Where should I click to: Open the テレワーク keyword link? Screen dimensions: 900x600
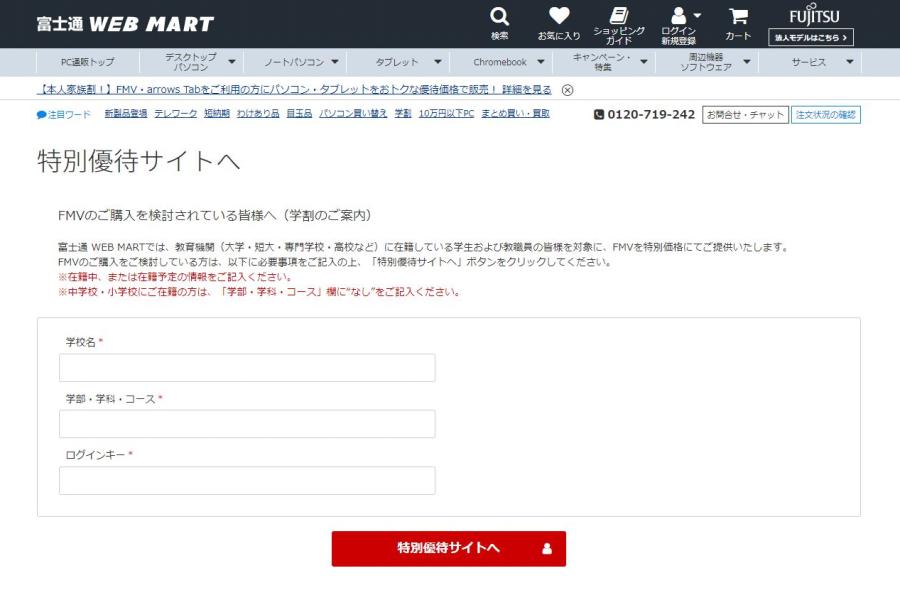(176, 114)
